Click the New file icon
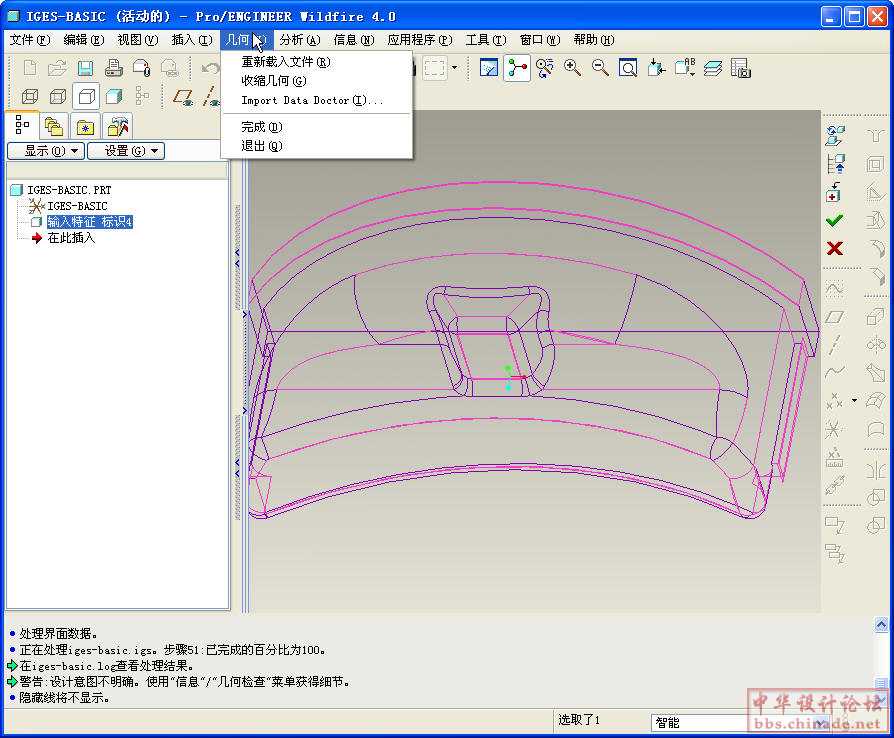 click(x=30, y=68)
